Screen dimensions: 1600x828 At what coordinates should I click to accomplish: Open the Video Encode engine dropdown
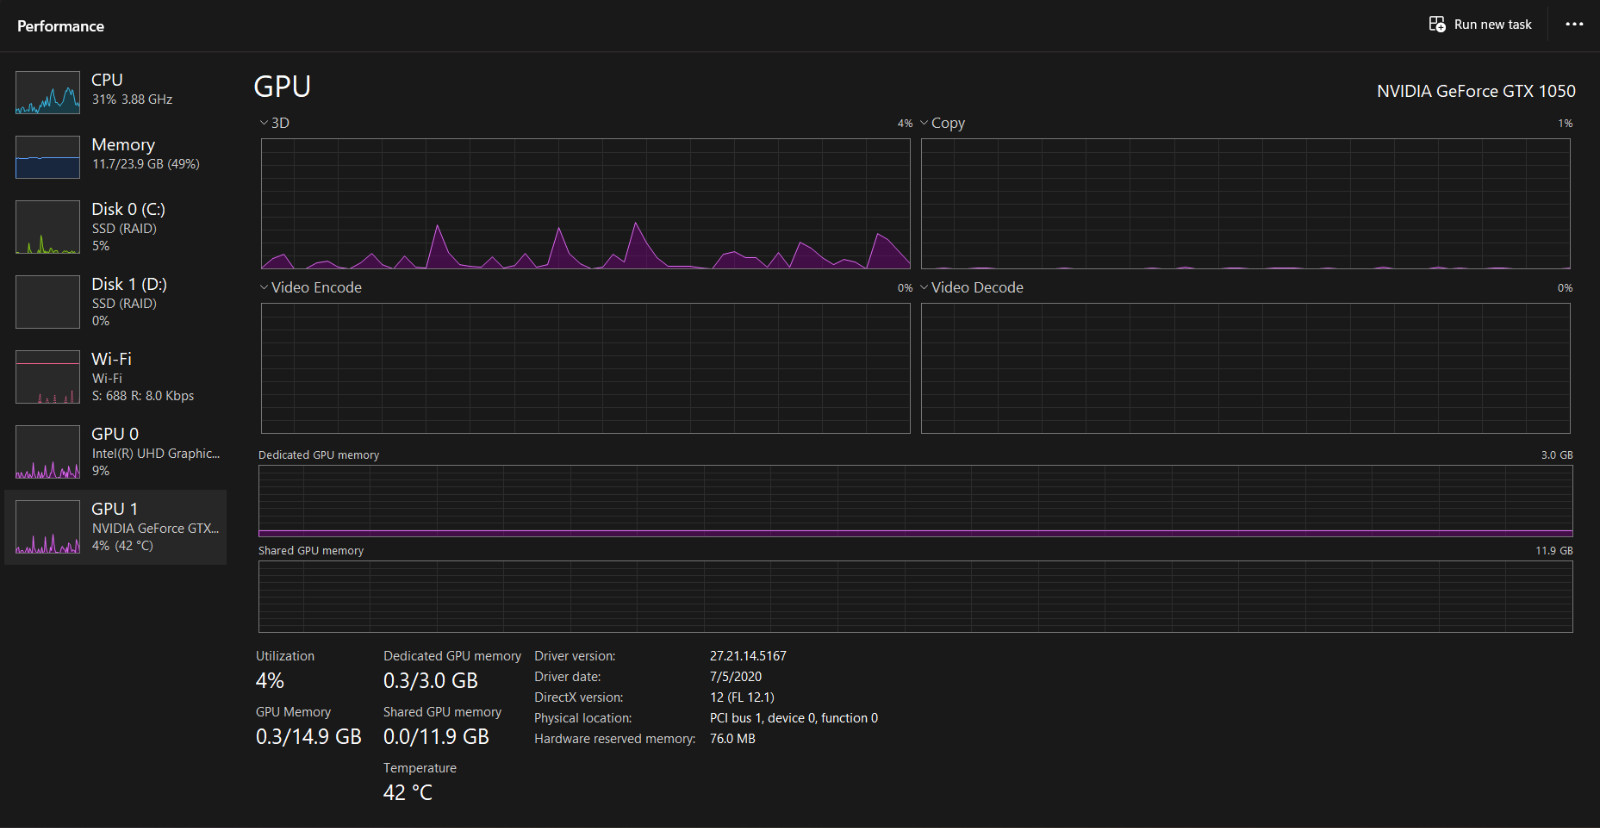[x=310, y=287]
